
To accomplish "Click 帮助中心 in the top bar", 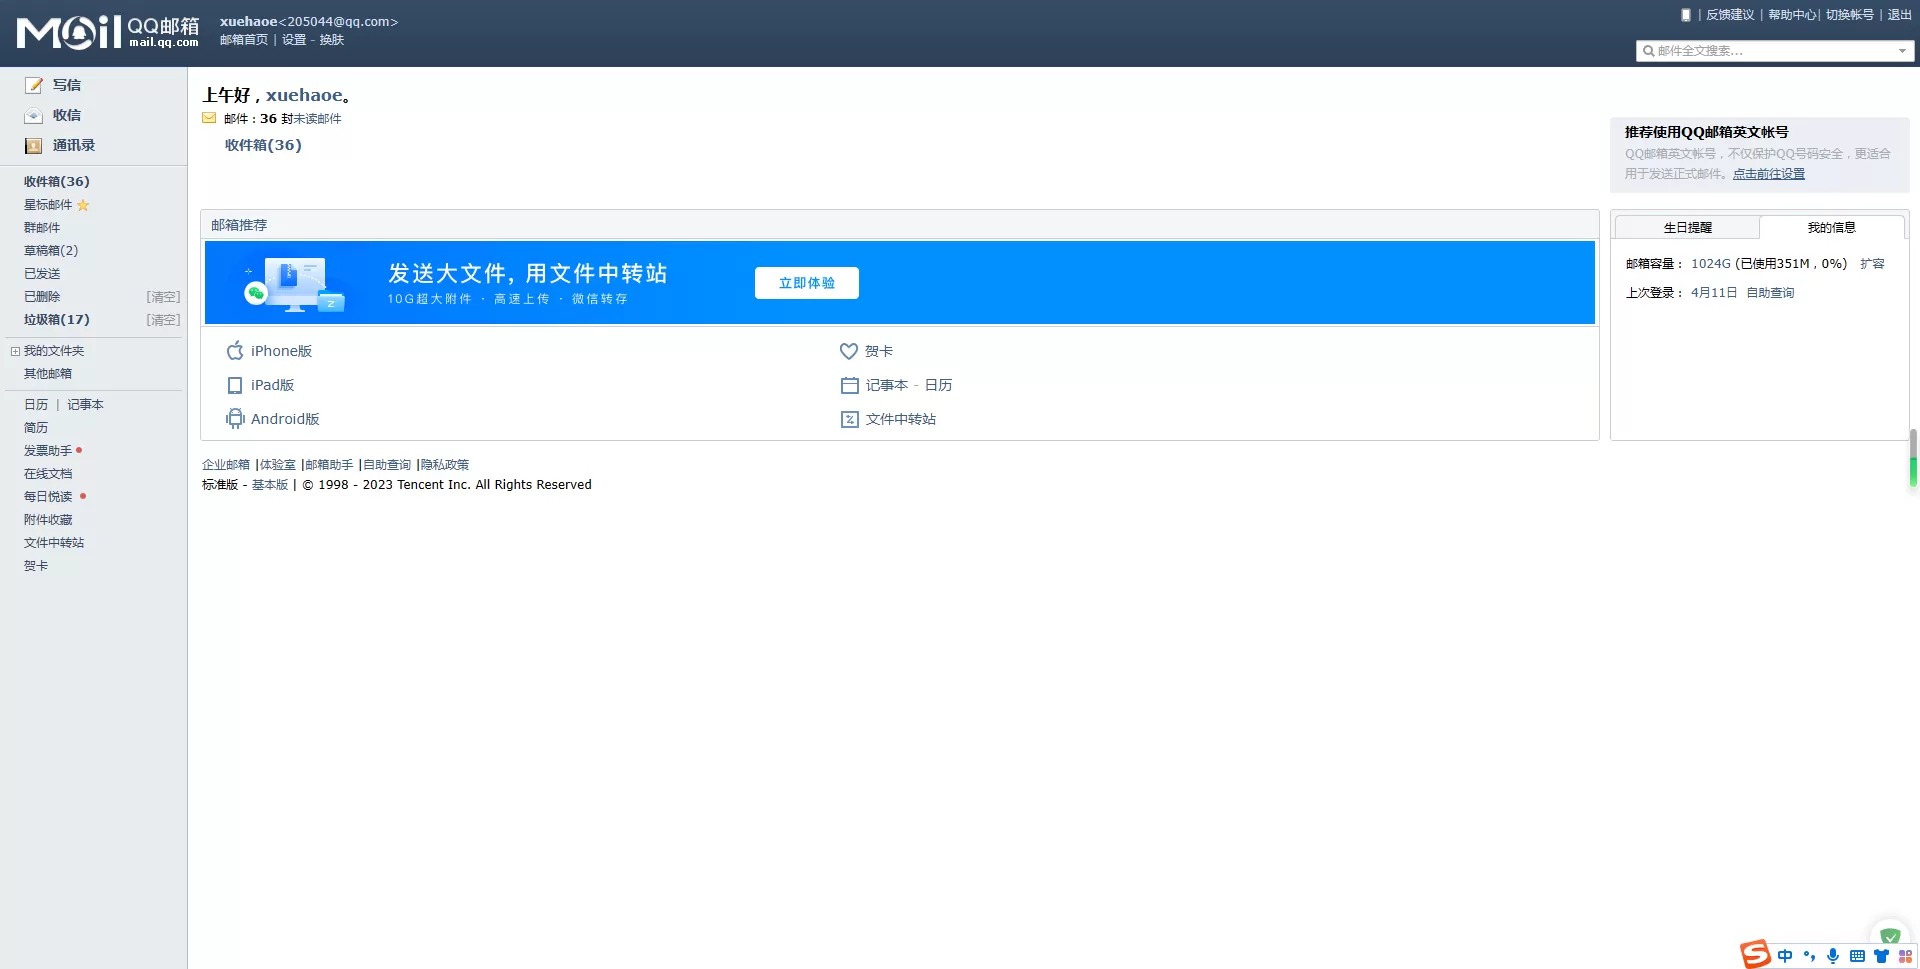I will pos(1792,15).
